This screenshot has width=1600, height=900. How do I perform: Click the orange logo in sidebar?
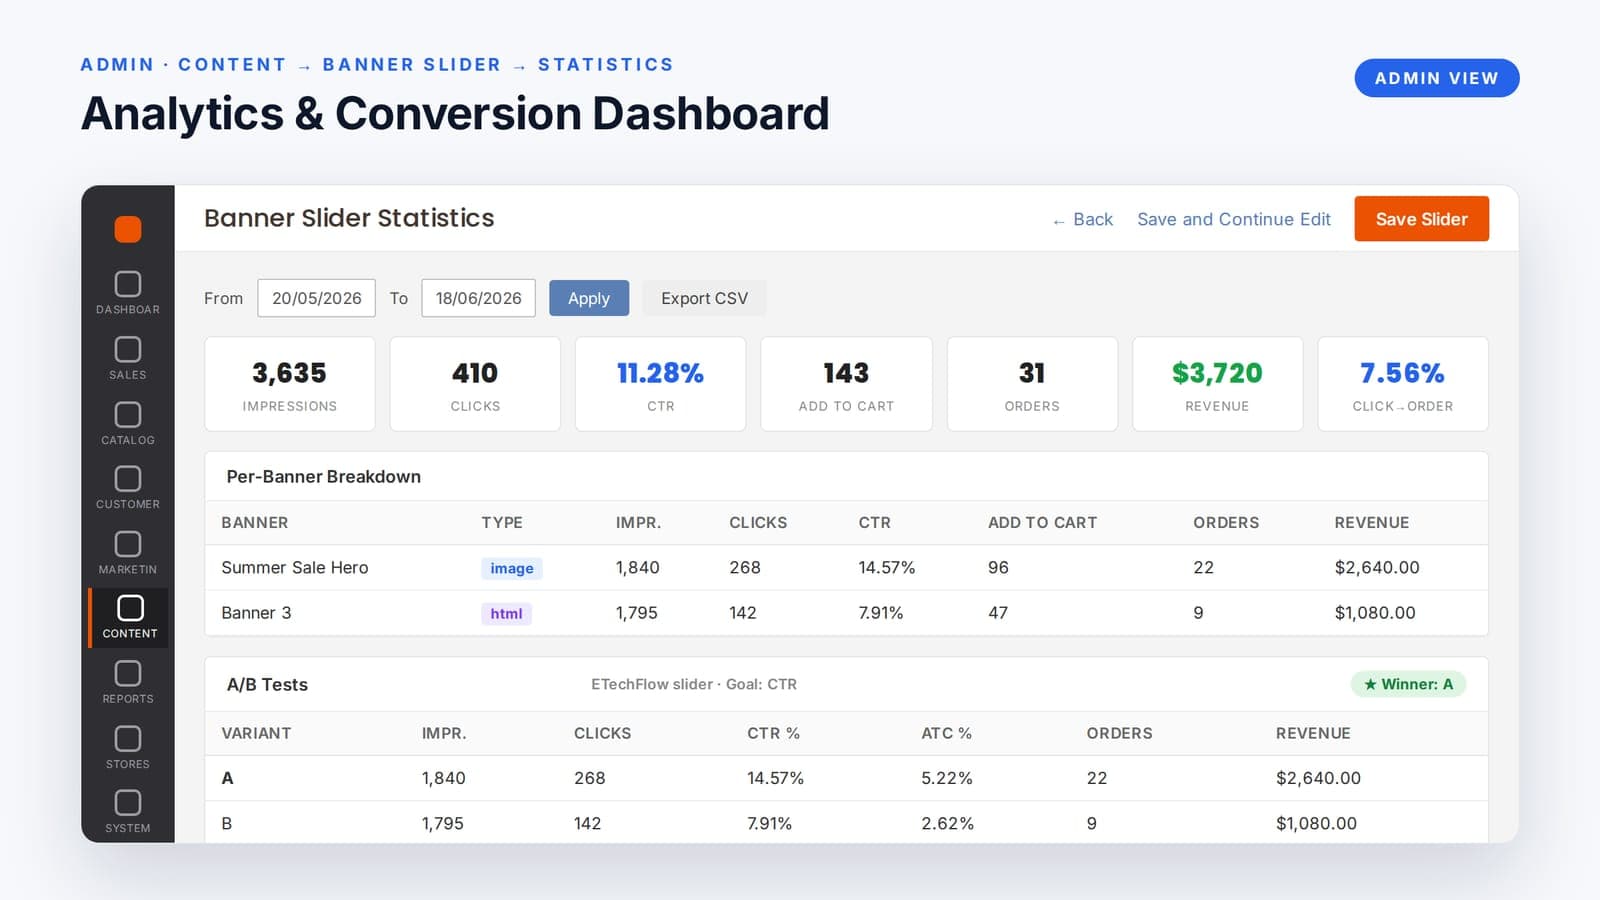coord(128,229)
